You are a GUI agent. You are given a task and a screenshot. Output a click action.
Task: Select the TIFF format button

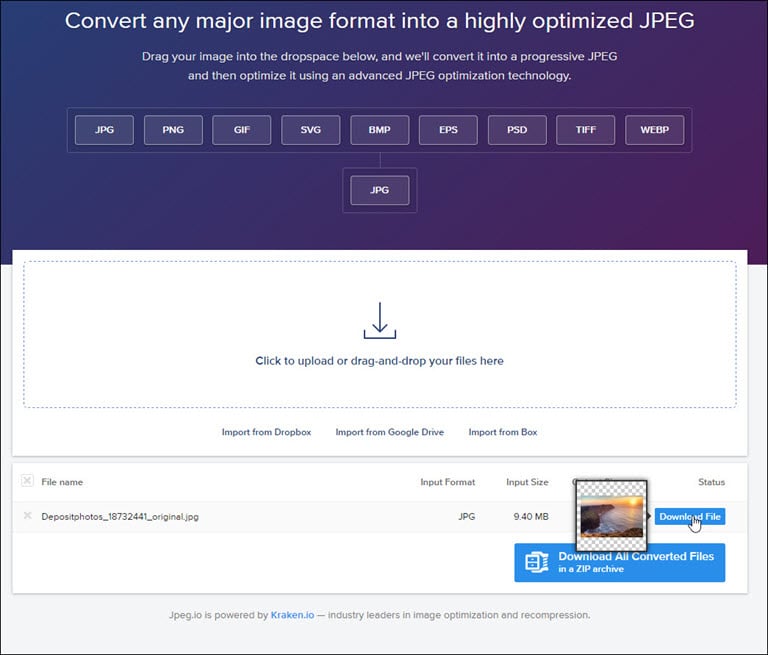[586, 130]
